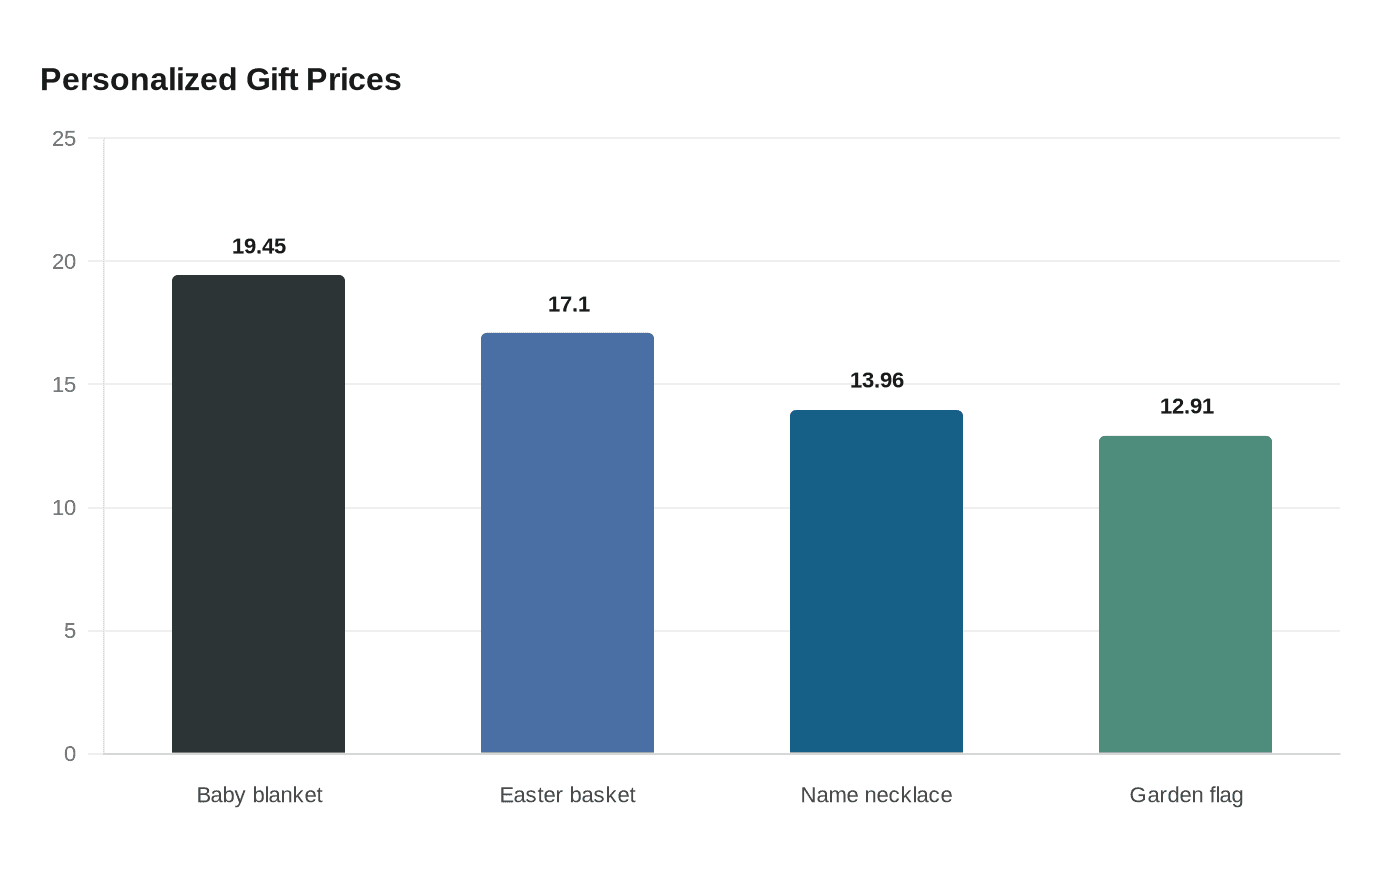Click the 13.96 data label
Image resolution: width=1400 pixels, height=880 pixels.
click(877, 380)
